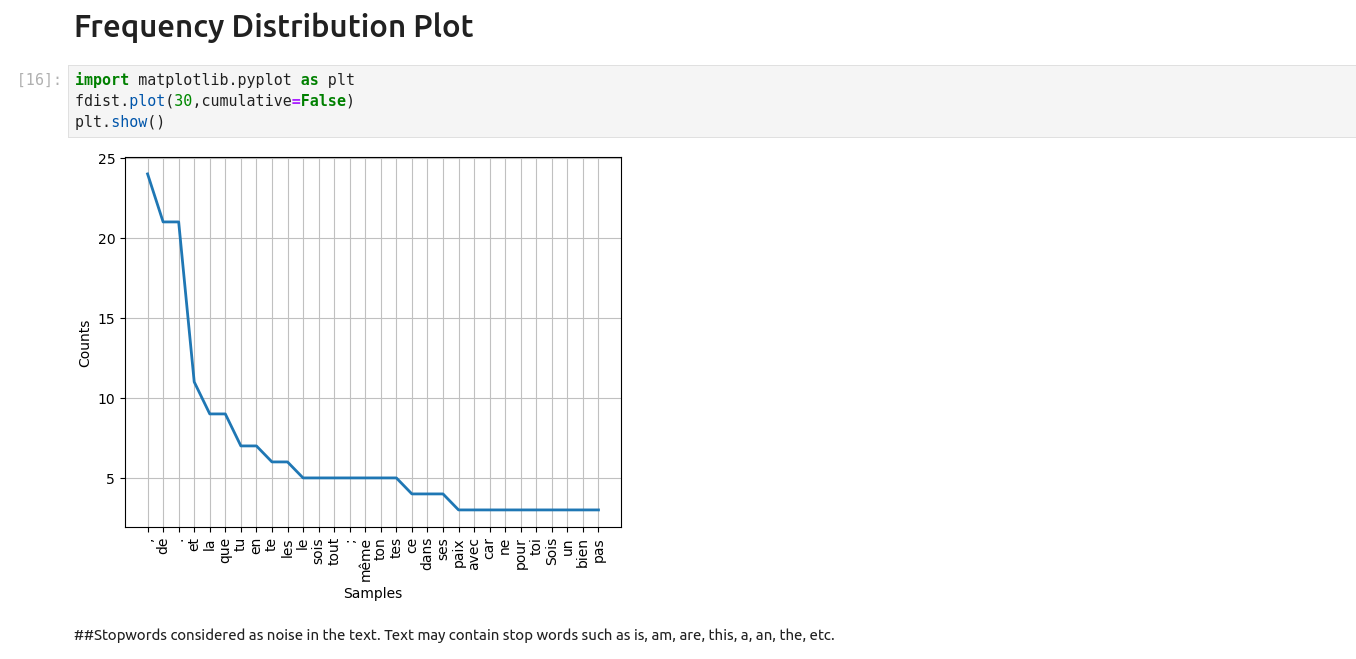Click the "pas" x-axis tick label

(x=599, y=551)
